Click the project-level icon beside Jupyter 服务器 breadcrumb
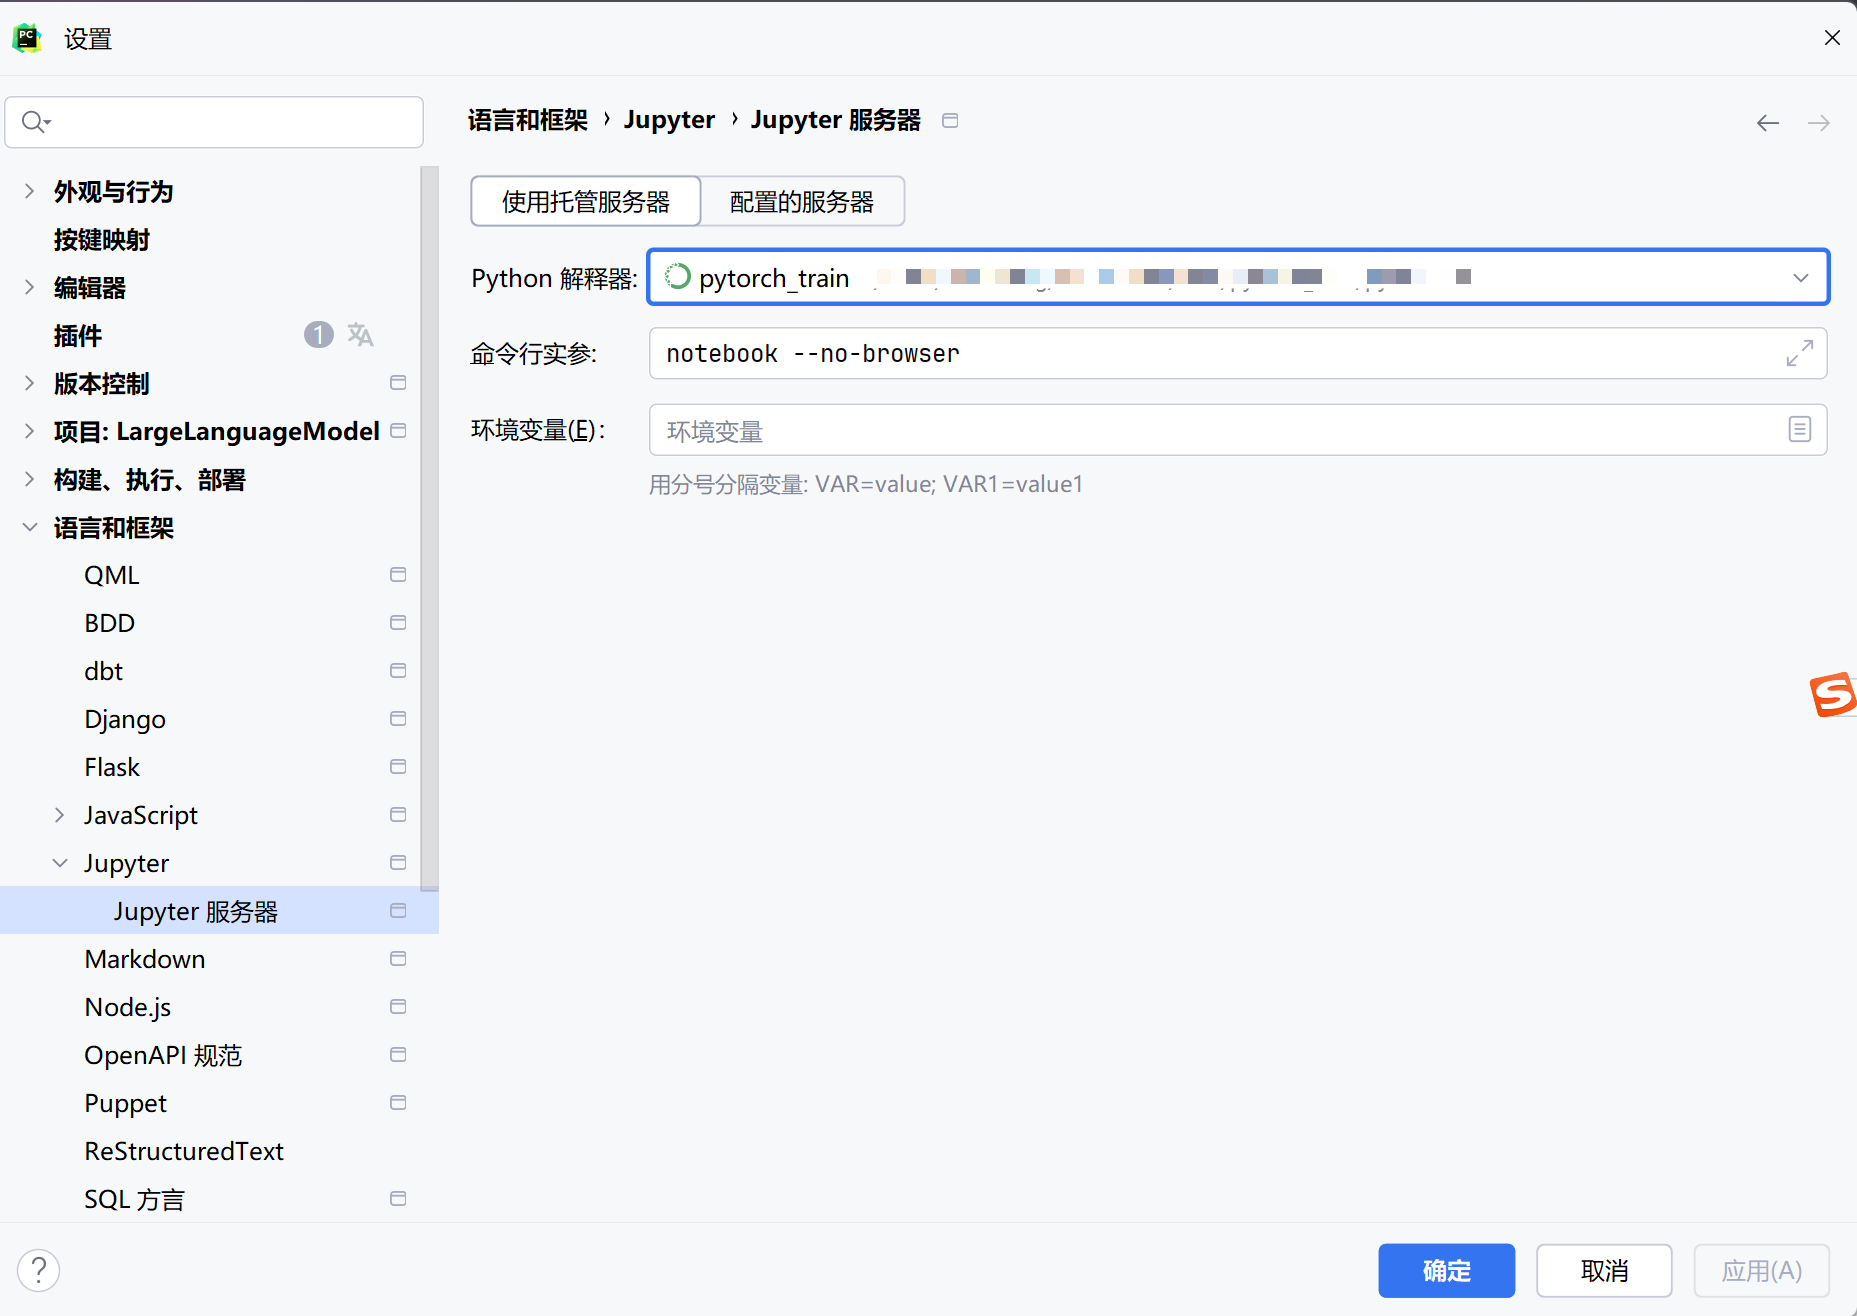 tap(950, 120)
